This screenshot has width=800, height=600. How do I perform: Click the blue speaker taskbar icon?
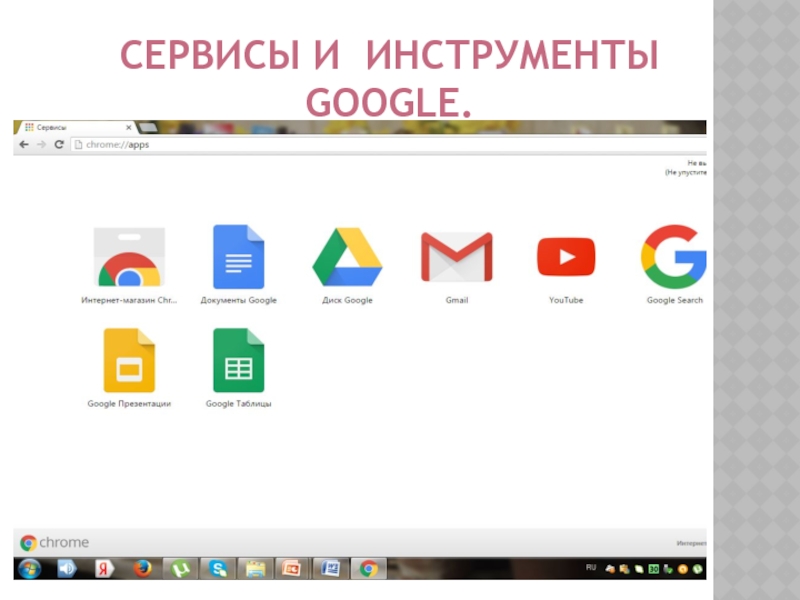[x=67, y=568]
